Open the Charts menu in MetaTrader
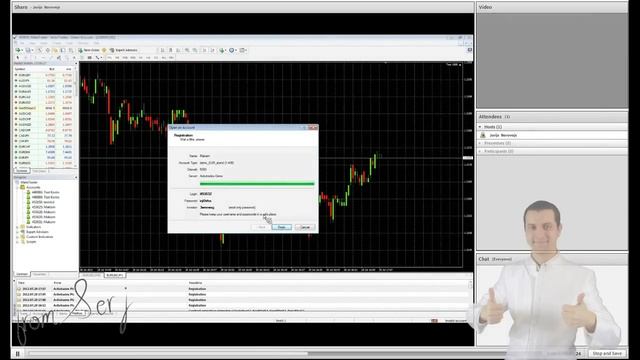Image resolution: width=640 pixels, height=360 pixels. coord(57,43)
